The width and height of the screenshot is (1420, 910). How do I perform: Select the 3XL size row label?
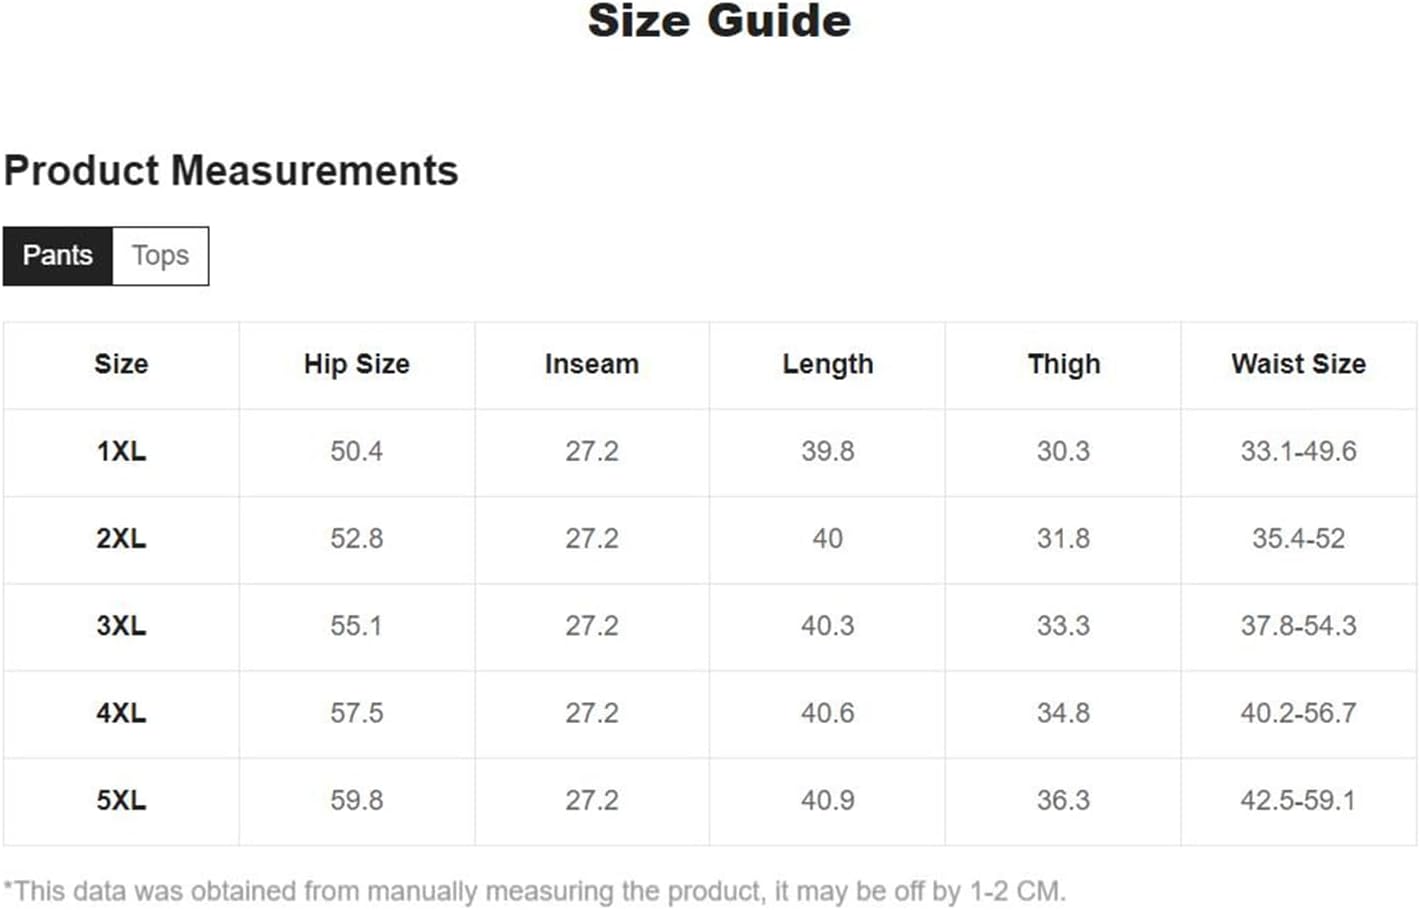click(x=121, y=626)
